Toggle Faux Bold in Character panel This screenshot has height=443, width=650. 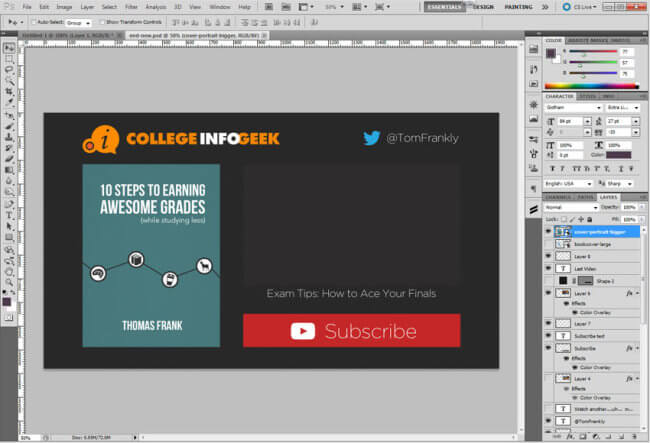552,169
